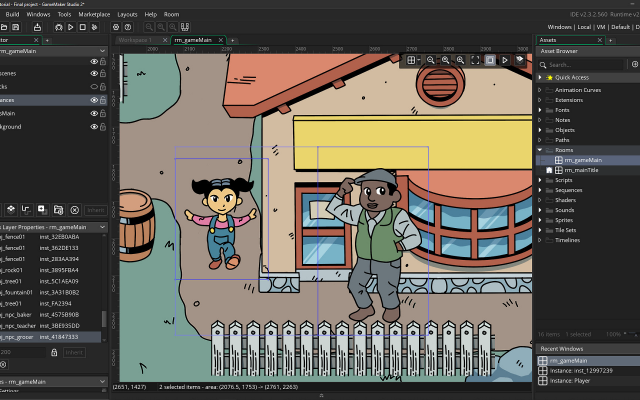Open the Room menu
640x400 pixels.
coord(171,14)
